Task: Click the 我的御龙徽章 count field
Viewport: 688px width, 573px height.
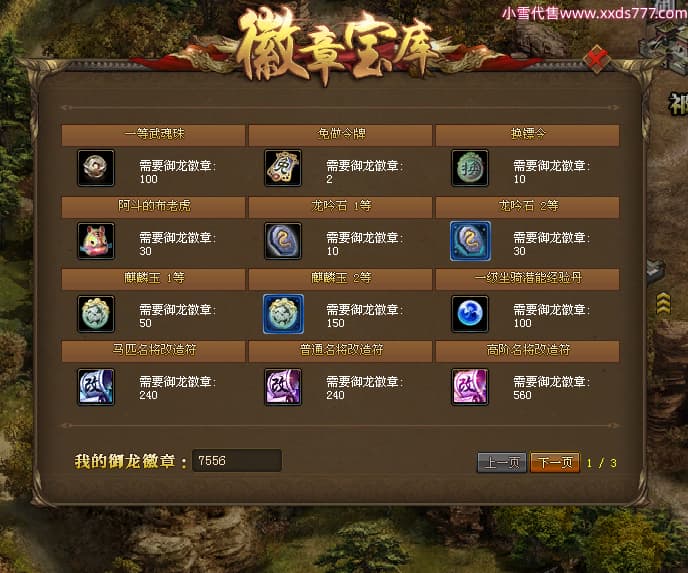Action: click(x=237, y=461)
